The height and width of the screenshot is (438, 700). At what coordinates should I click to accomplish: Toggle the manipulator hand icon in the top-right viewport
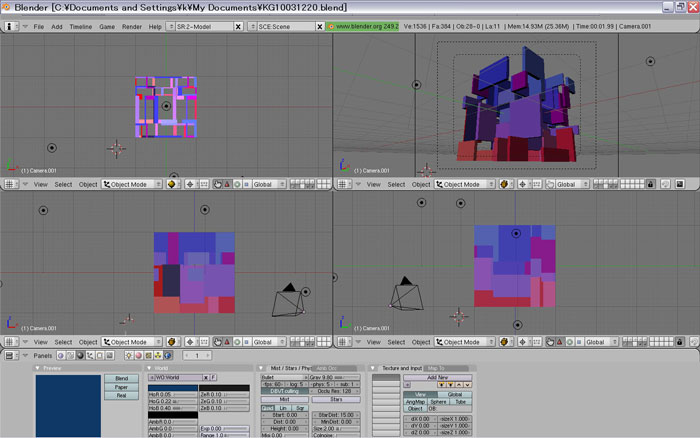[550, 184]
